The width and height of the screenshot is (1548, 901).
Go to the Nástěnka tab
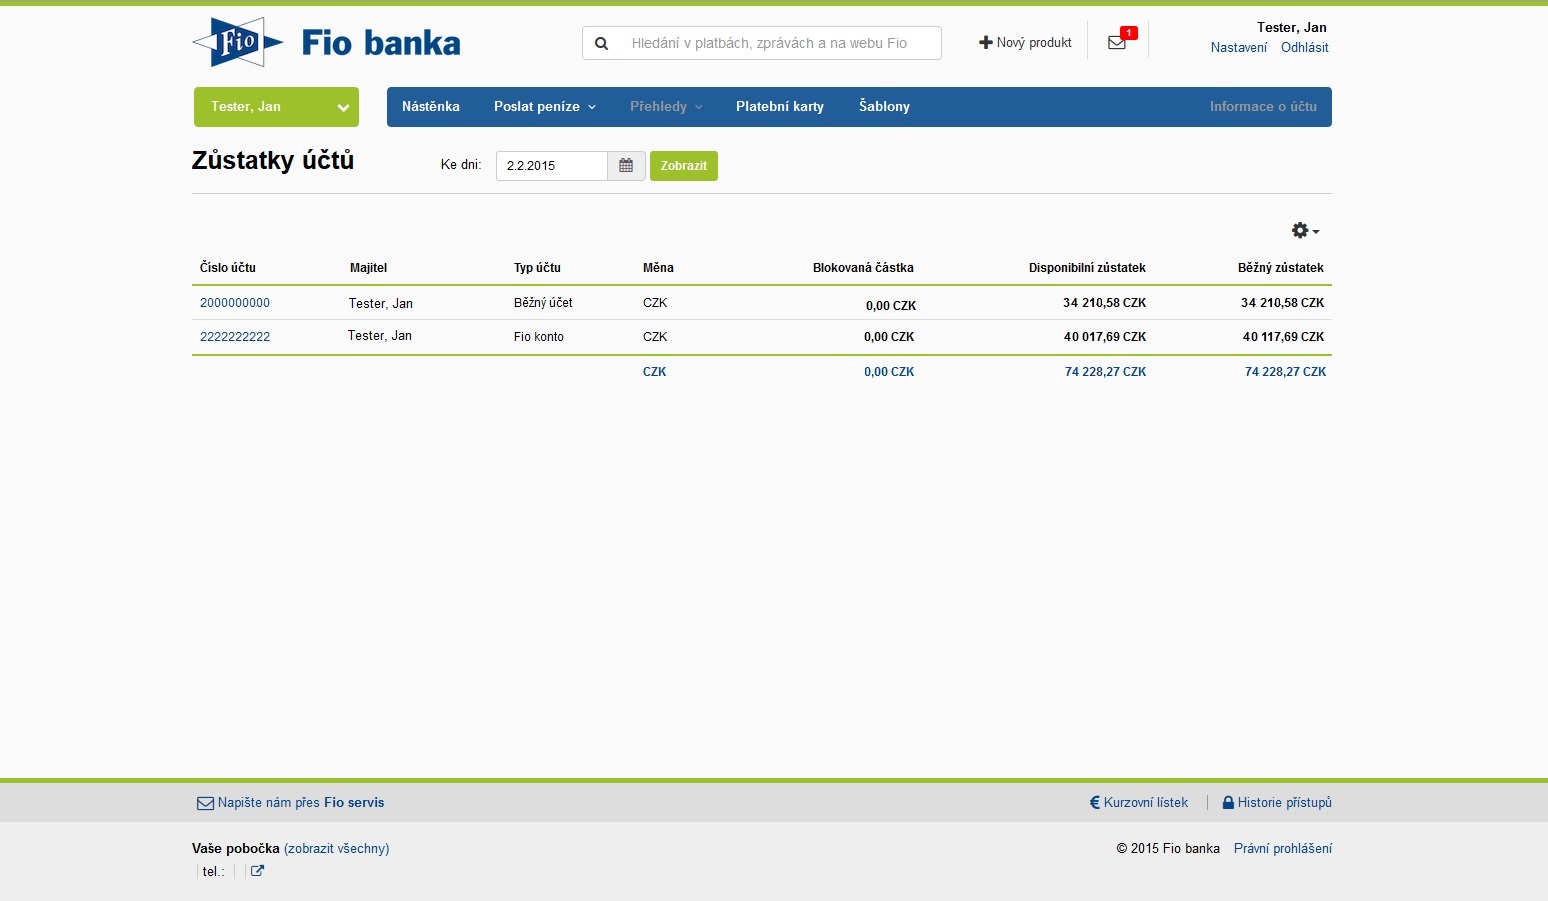431,107
